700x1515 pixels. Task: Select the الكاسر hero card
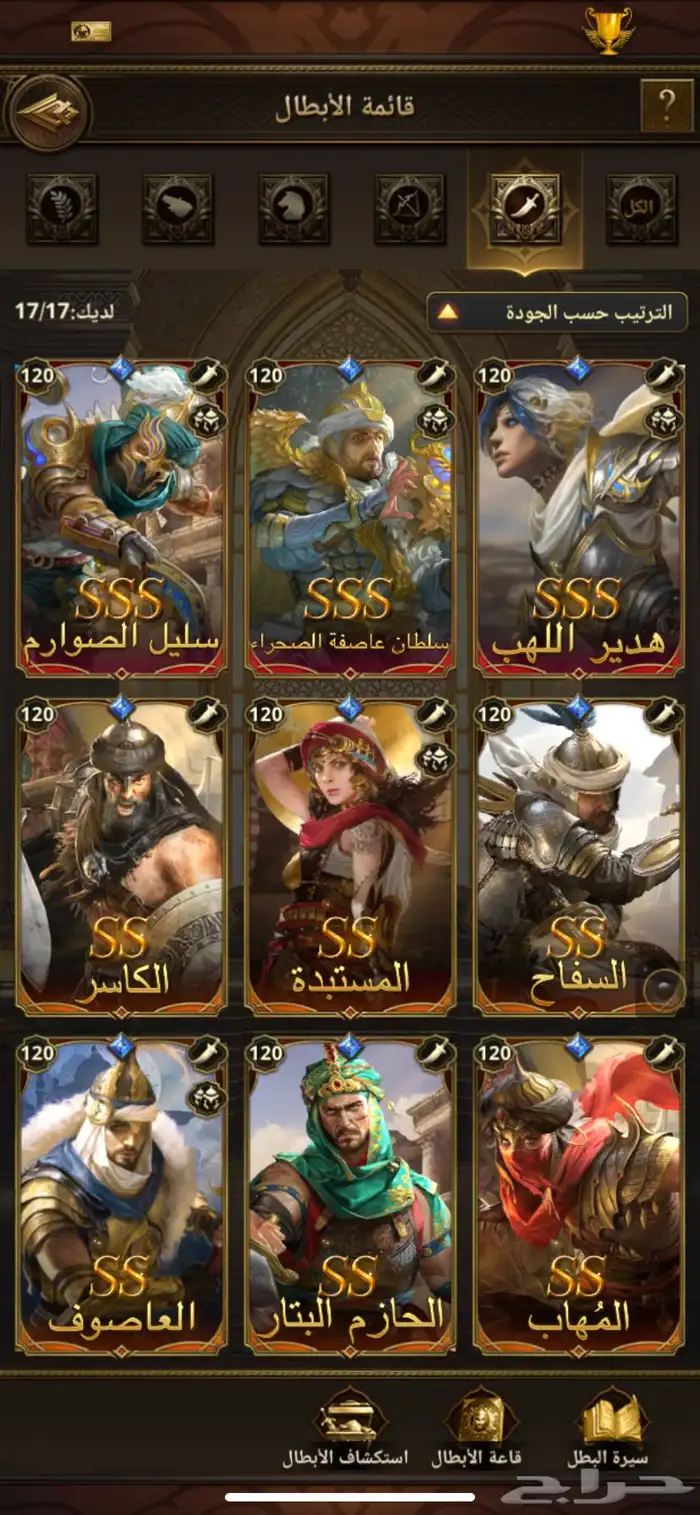click(122, 856)
